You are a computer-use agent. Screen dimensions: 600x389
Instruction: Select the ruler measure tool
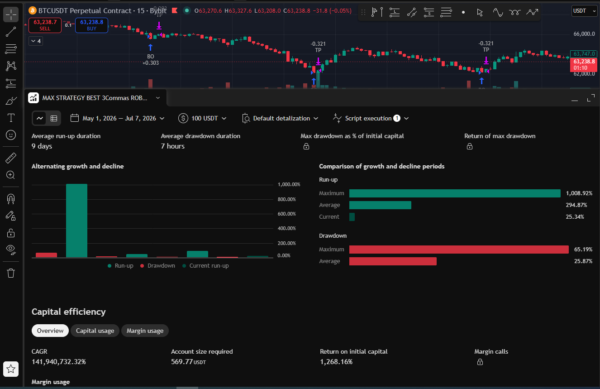(11, 158)
